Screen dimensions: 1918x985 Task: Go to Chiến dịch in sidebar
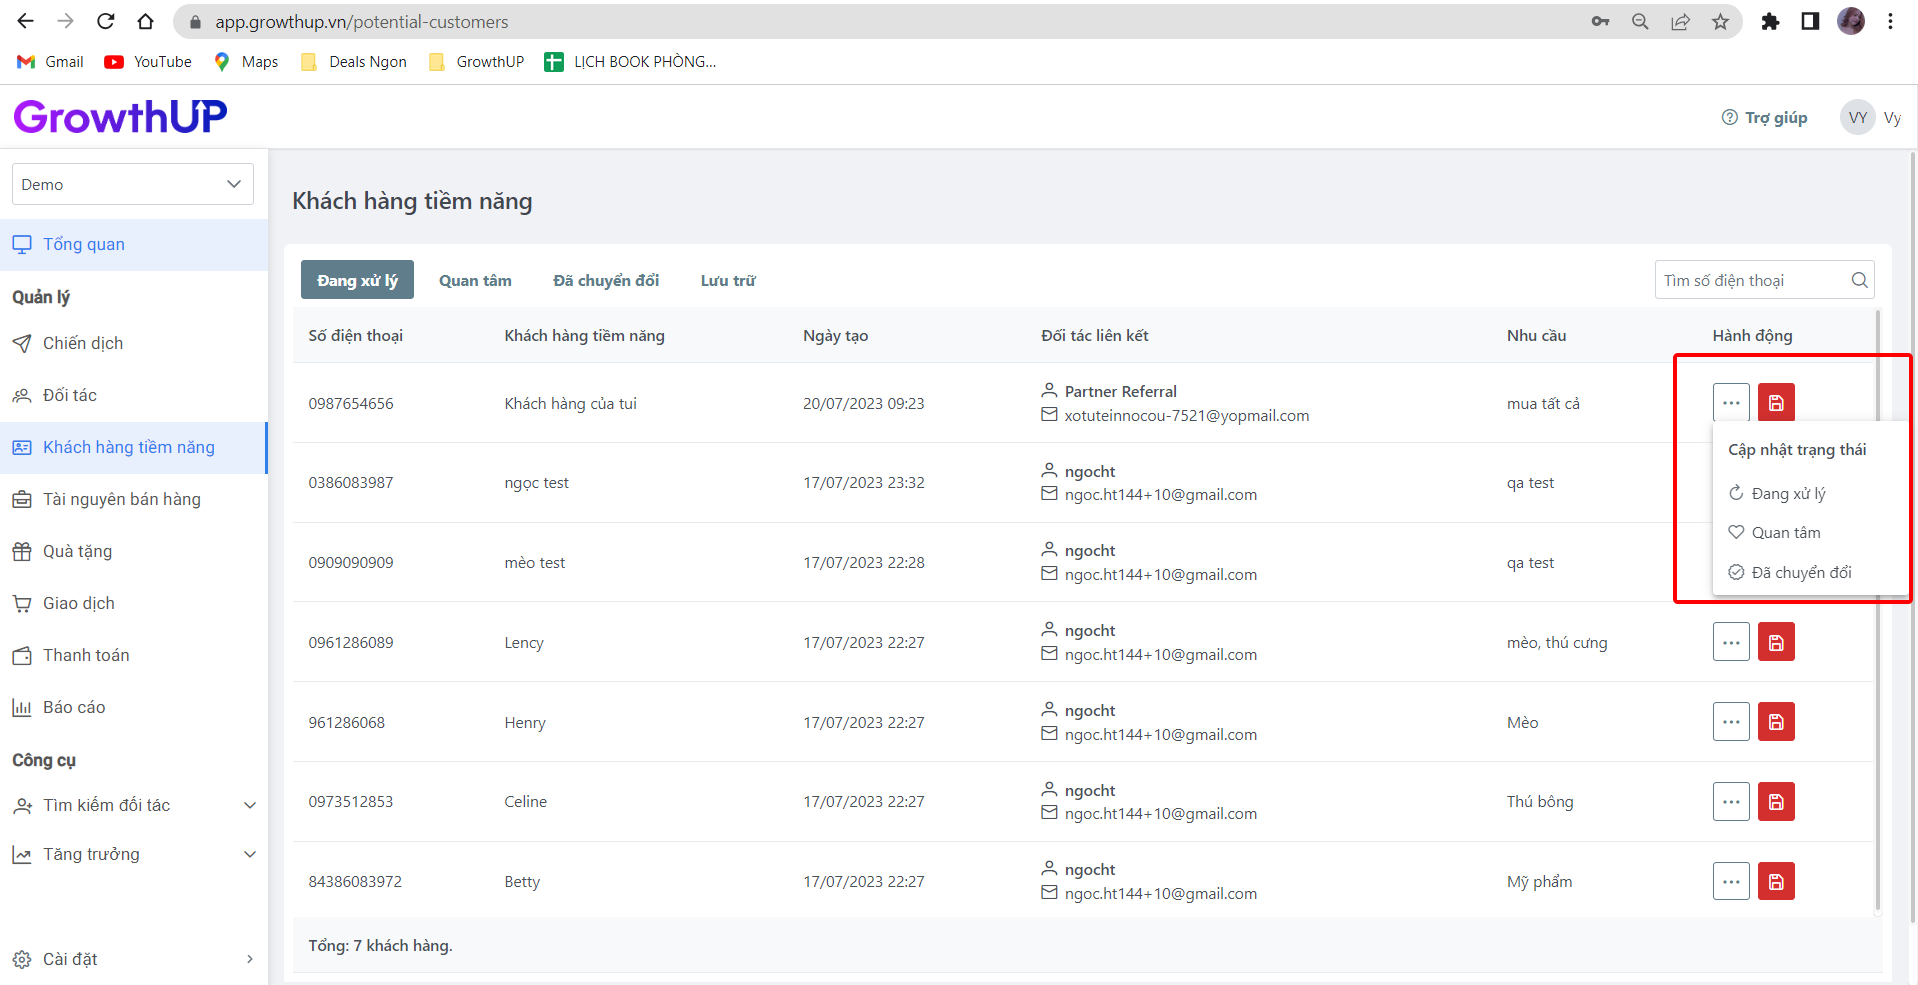click(83, 343)
